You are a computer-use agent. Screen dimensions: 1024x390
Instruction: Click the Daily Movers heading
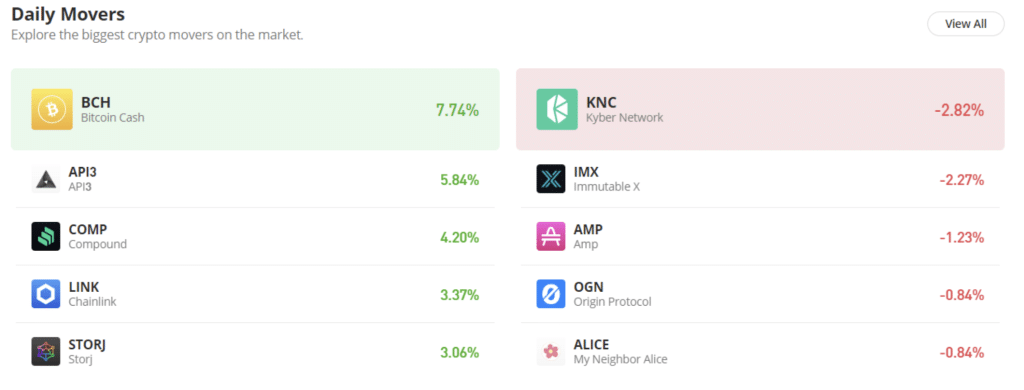click(68, 14)
